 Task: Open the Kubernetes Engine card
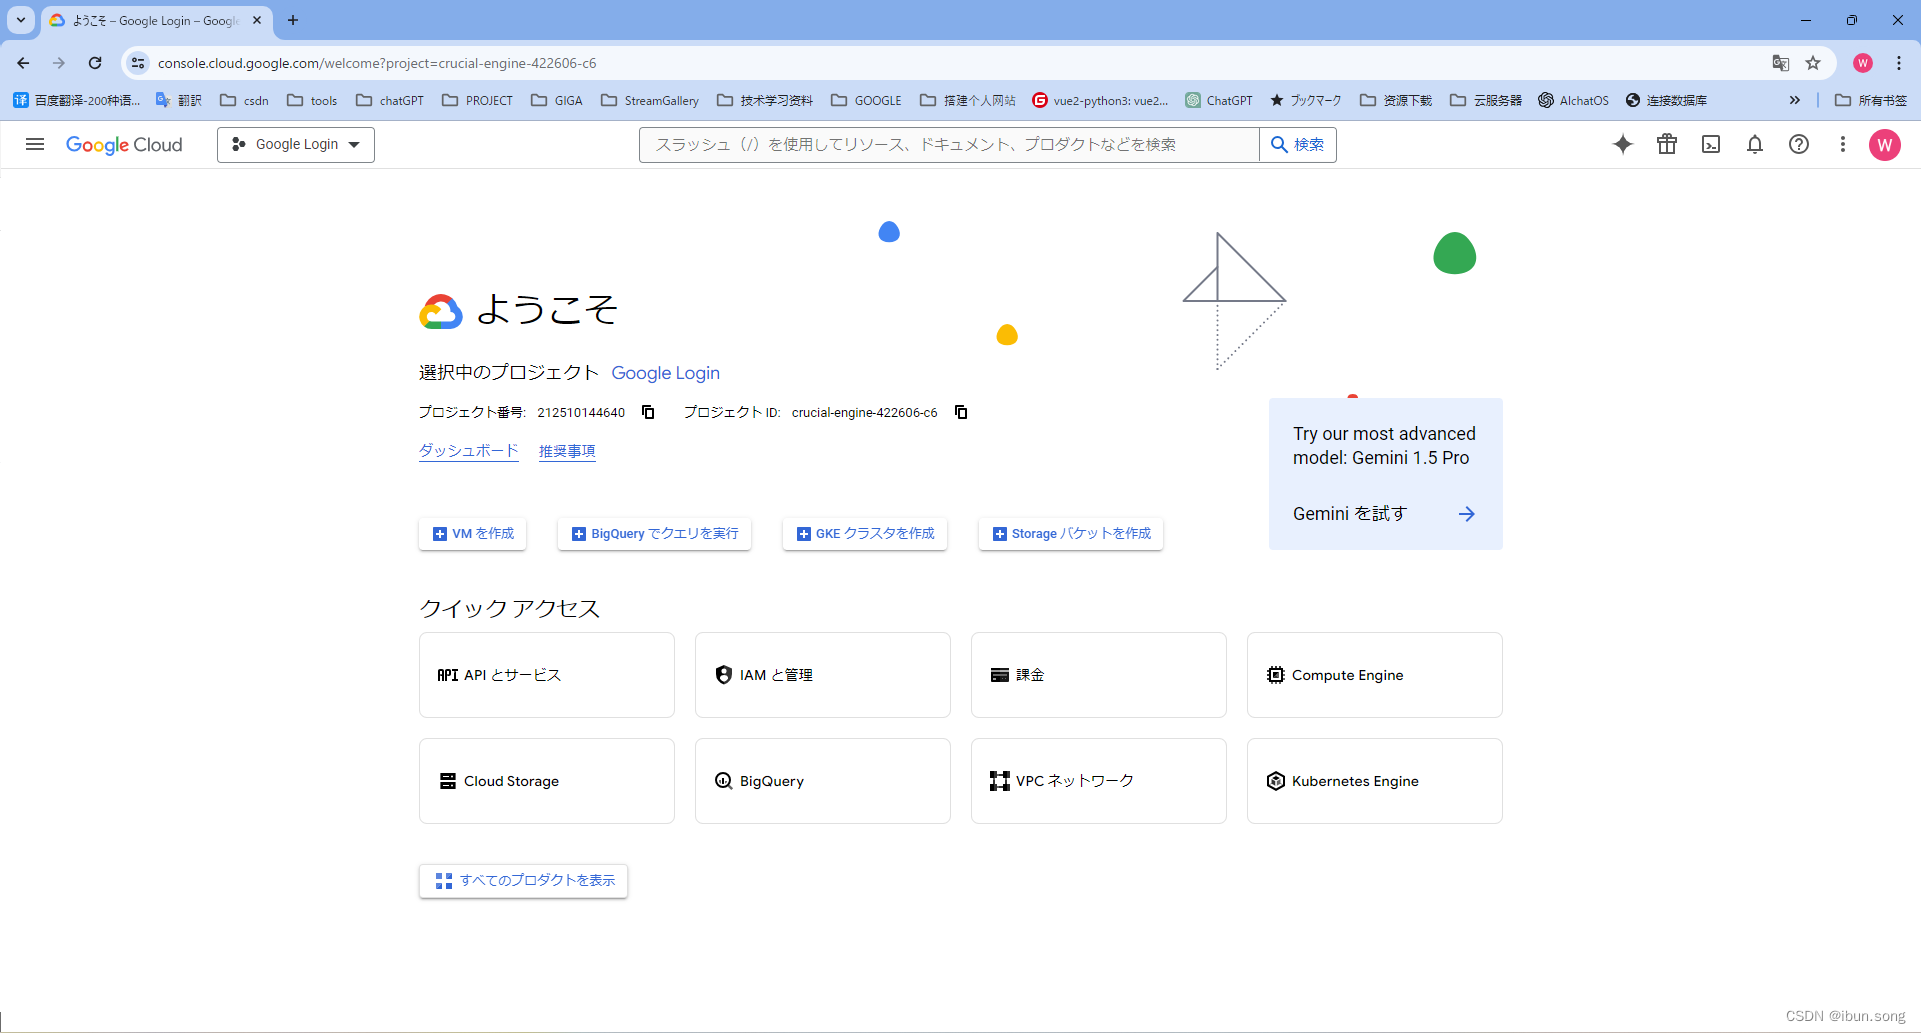tap(1375, 781)
